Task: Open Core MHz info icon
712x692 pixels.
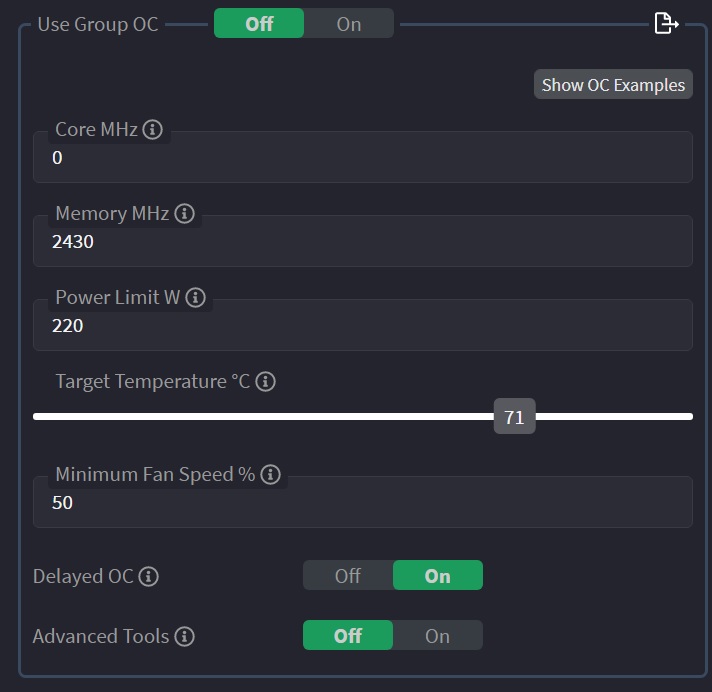Action: coord(153,129)
